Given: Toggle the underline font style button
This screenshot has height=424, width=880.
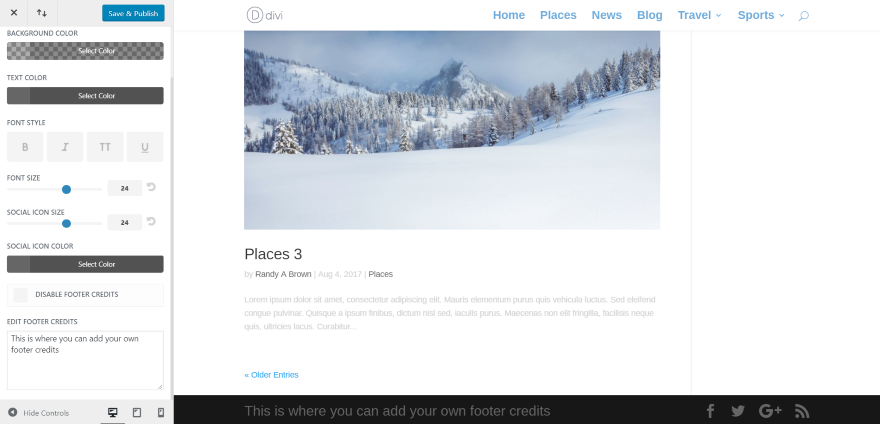Looking at the screenshot, I should (145, 147).
